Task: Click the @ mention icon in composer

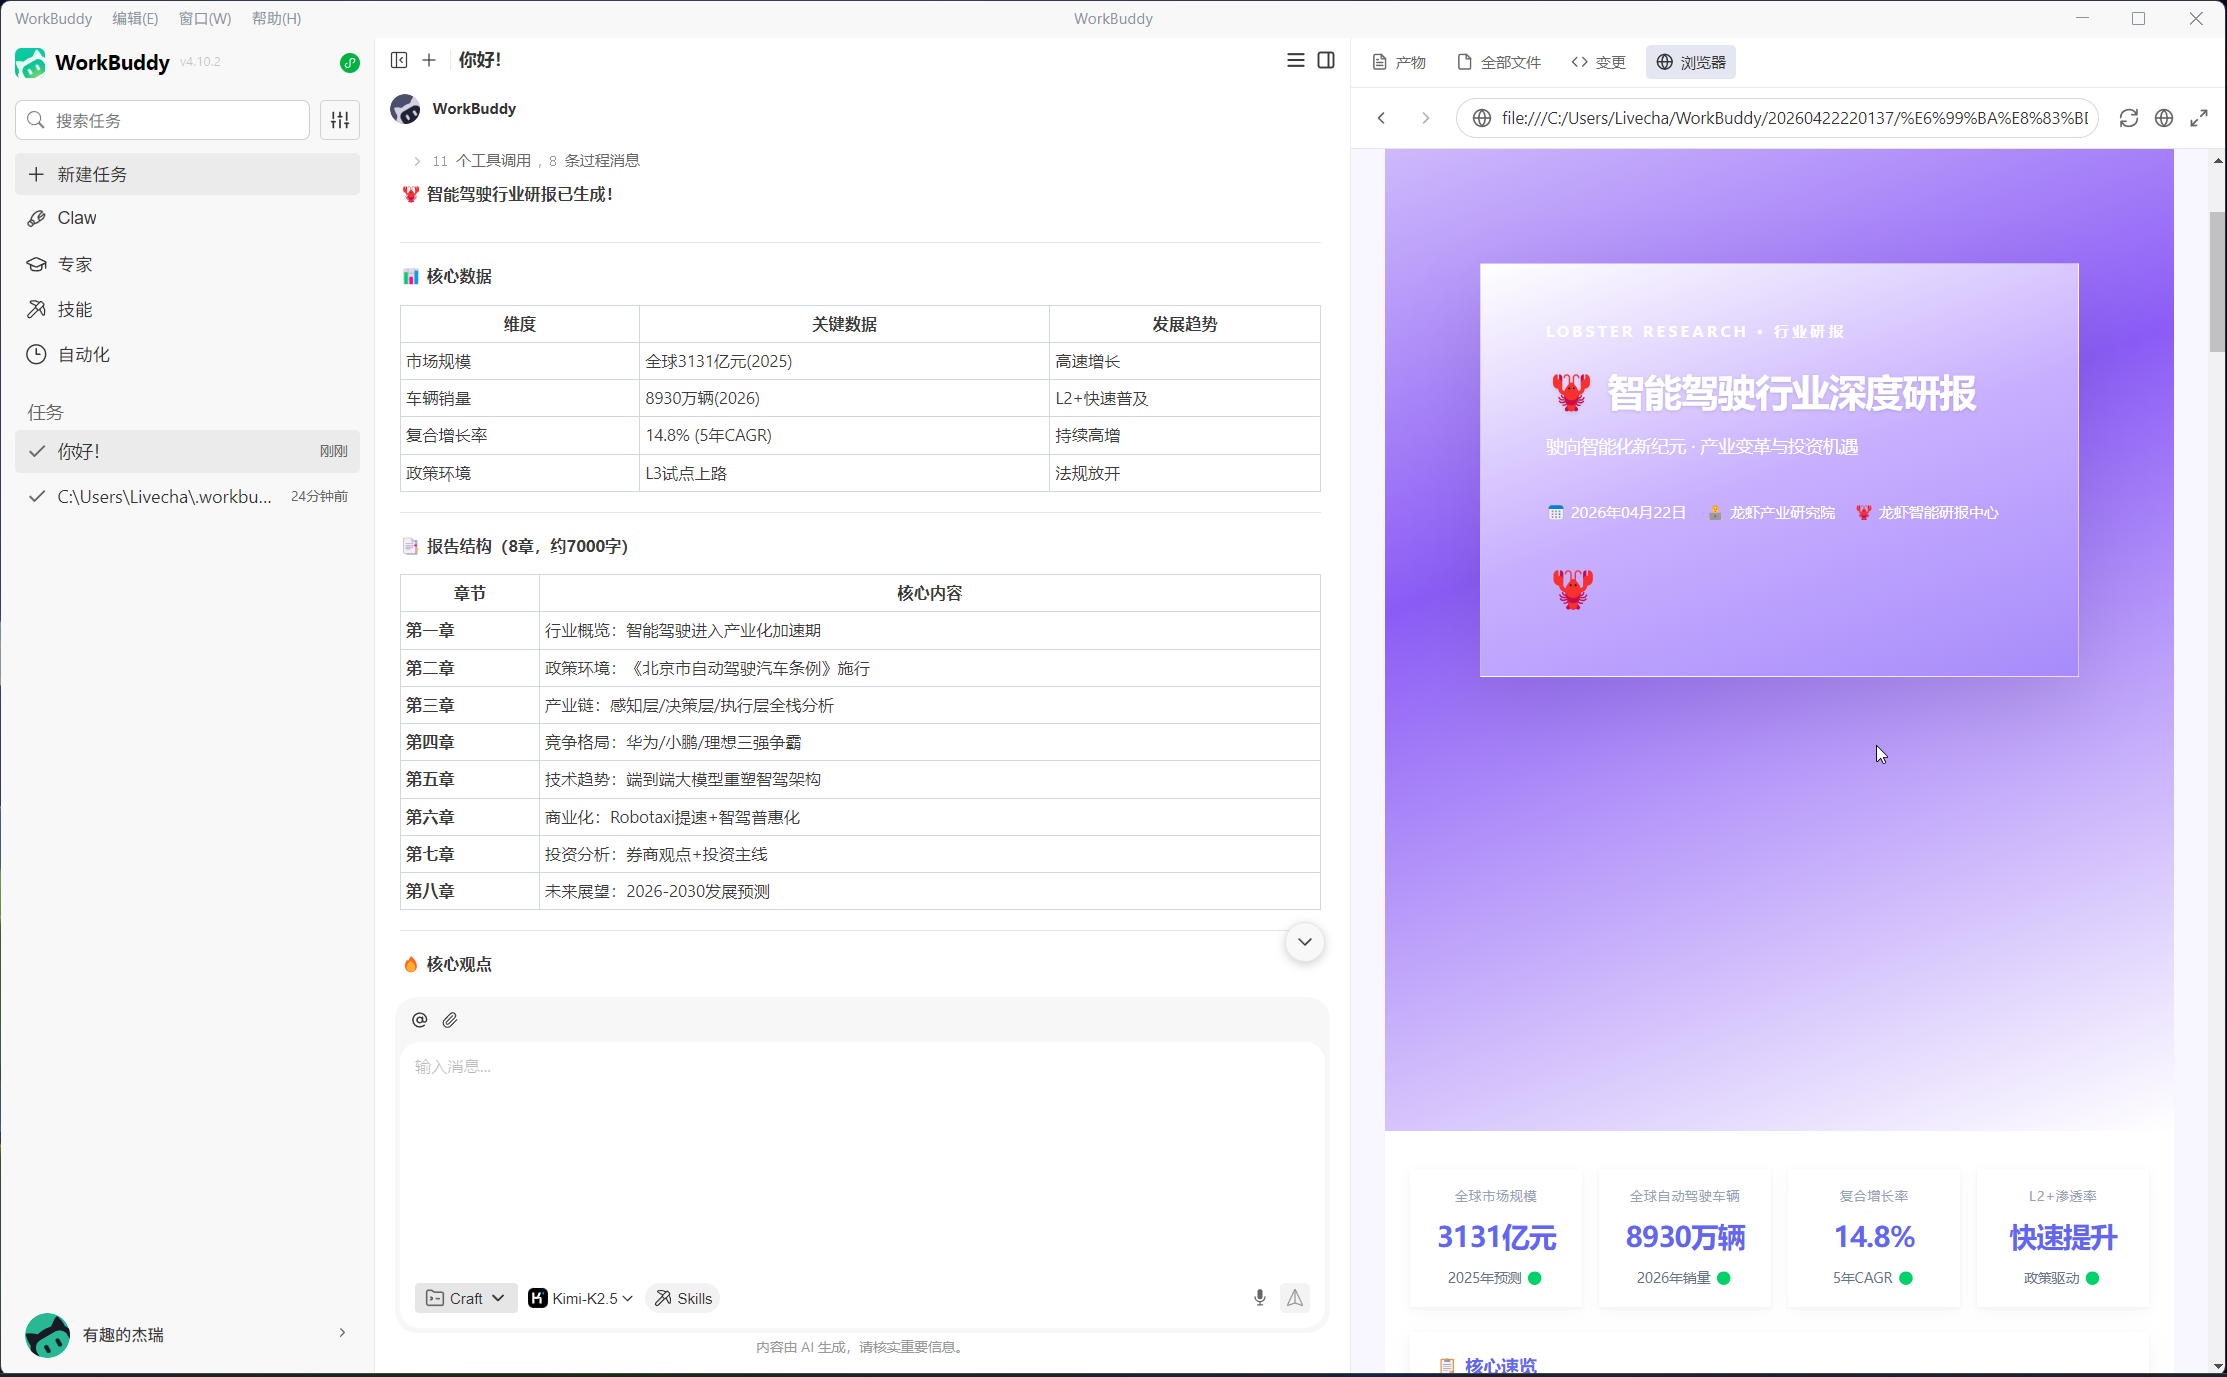Action: tap(420, 1020)
